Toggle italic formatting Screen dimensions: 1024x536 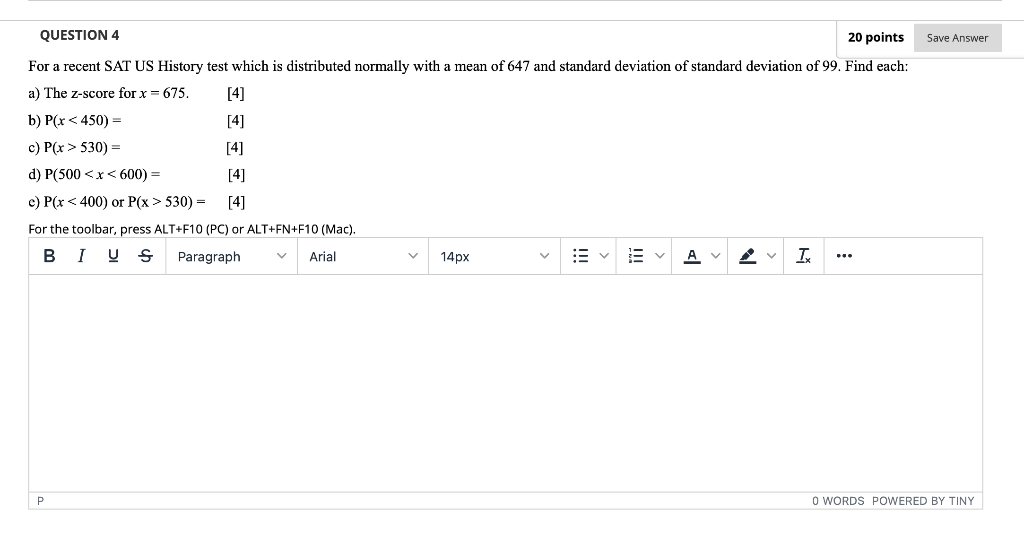(81, 256)
